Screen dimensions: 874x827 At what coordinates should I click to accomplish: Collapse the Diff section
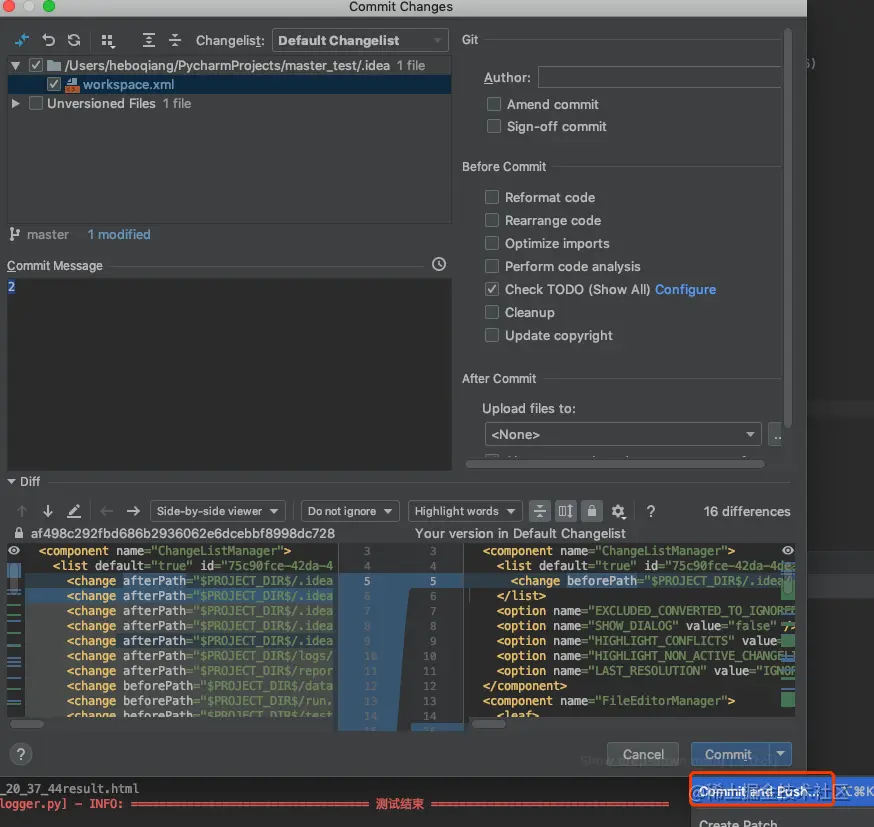click(x=11, y=481)
